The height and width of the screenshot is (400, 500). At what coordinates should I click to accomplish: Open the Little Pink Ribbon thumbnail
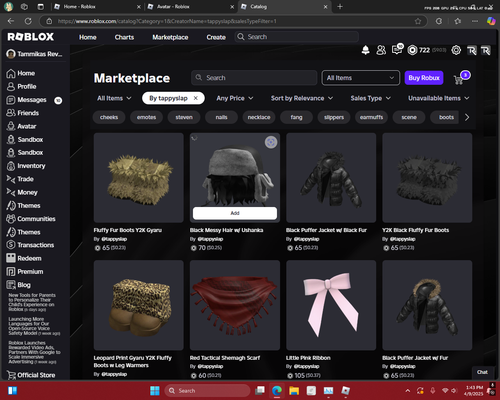coord(331,305)
